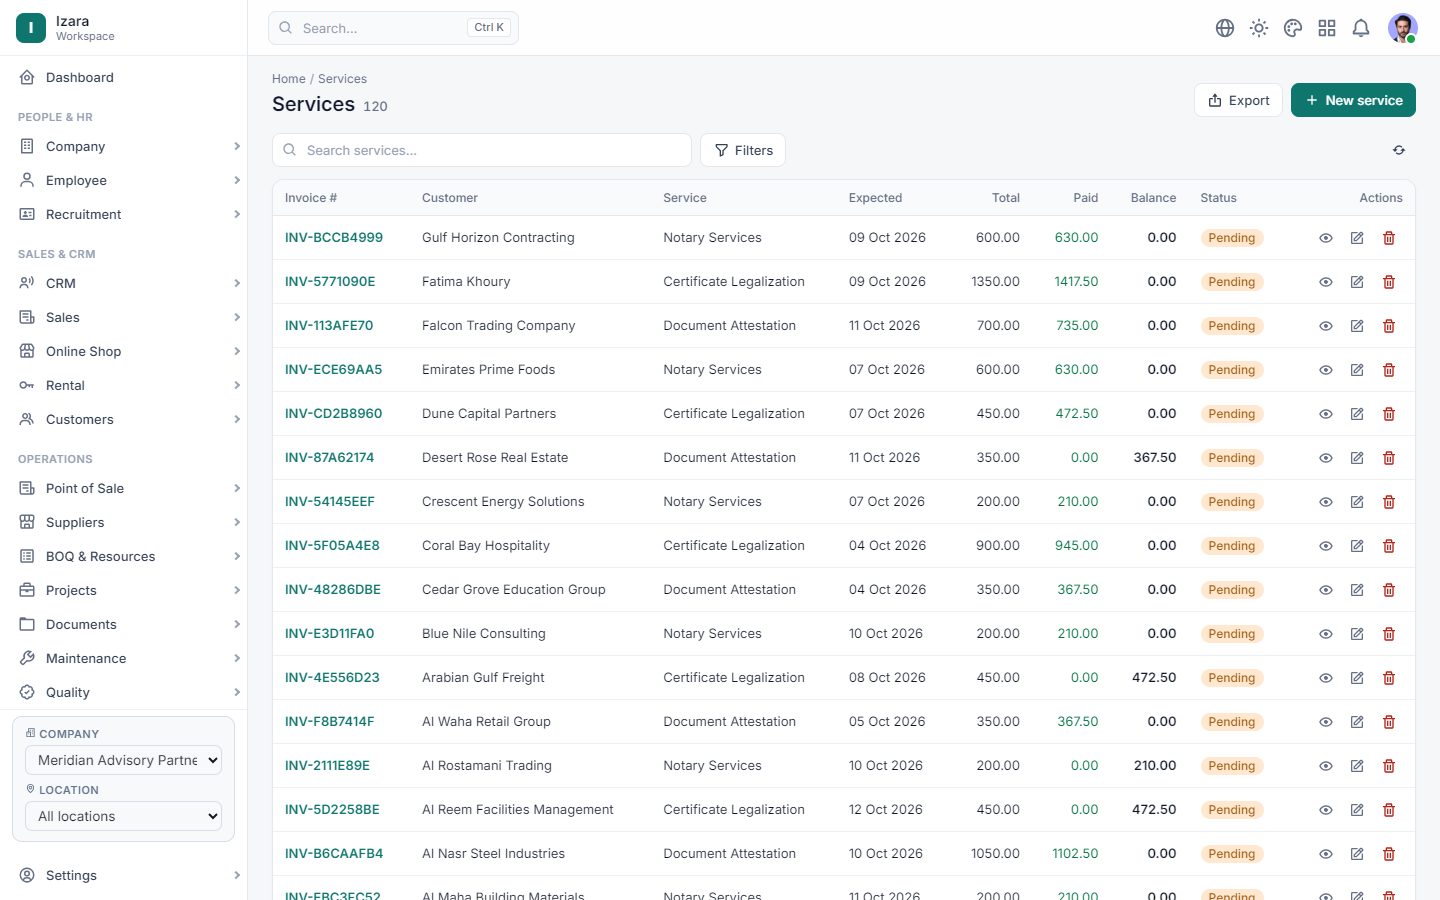Open the All locations dropdown
Viewport: 1440px width, 900px height.
click(x=123, y=816)
